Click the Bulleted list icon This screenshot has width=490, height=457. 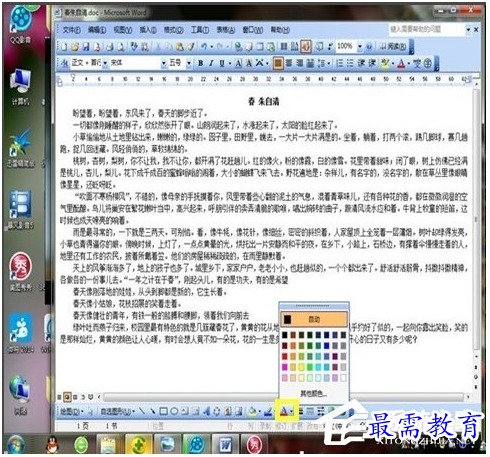coord(350,63)
